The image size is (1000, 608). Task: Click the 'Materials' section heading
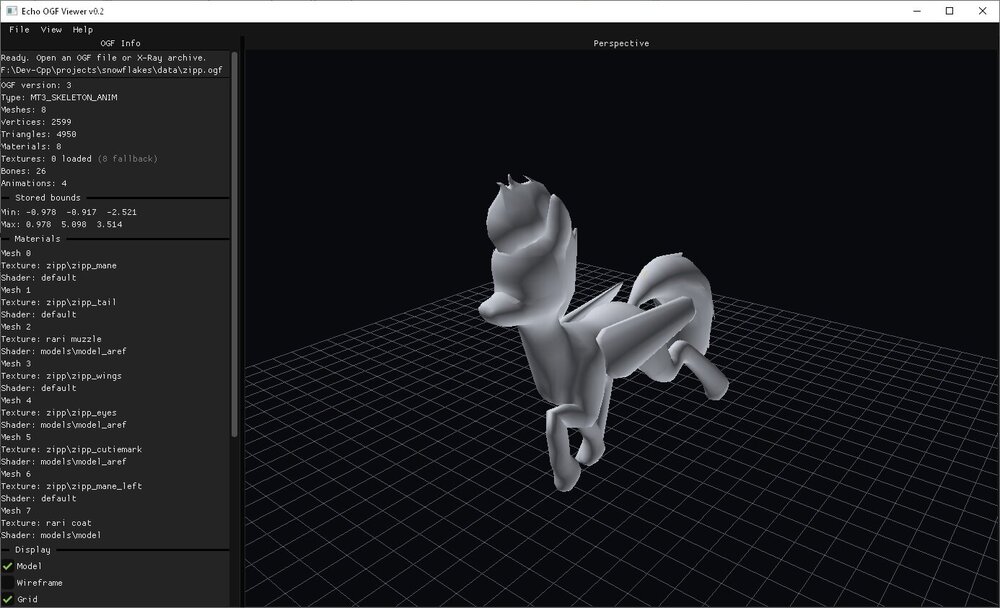point(37,239)
